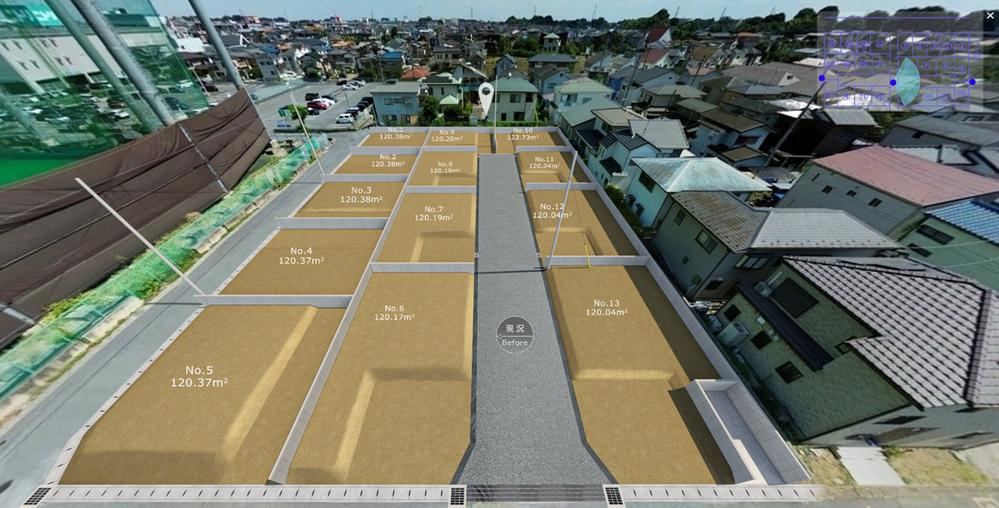
Task: Select lot label No.13 120.04m²
Action: coord(606,307)
